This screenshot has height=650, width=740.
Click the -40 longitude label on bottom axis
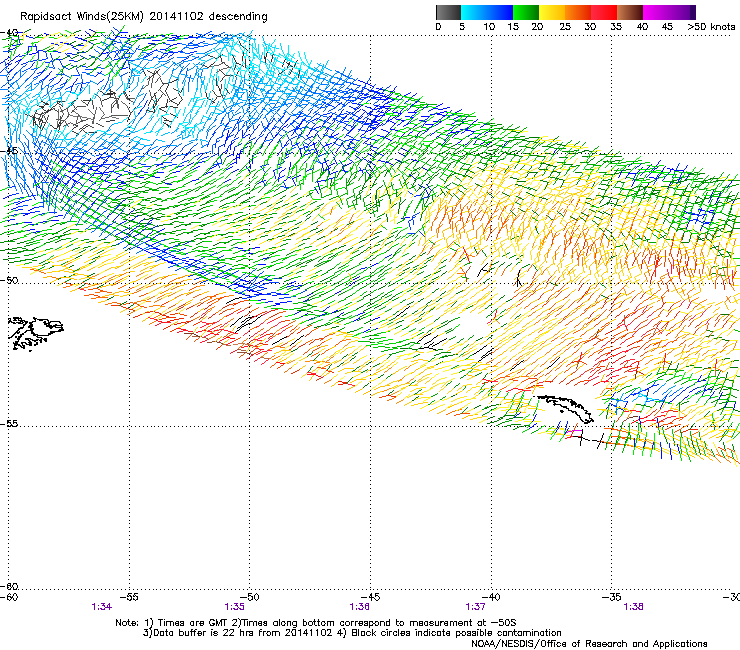(491, 597)
